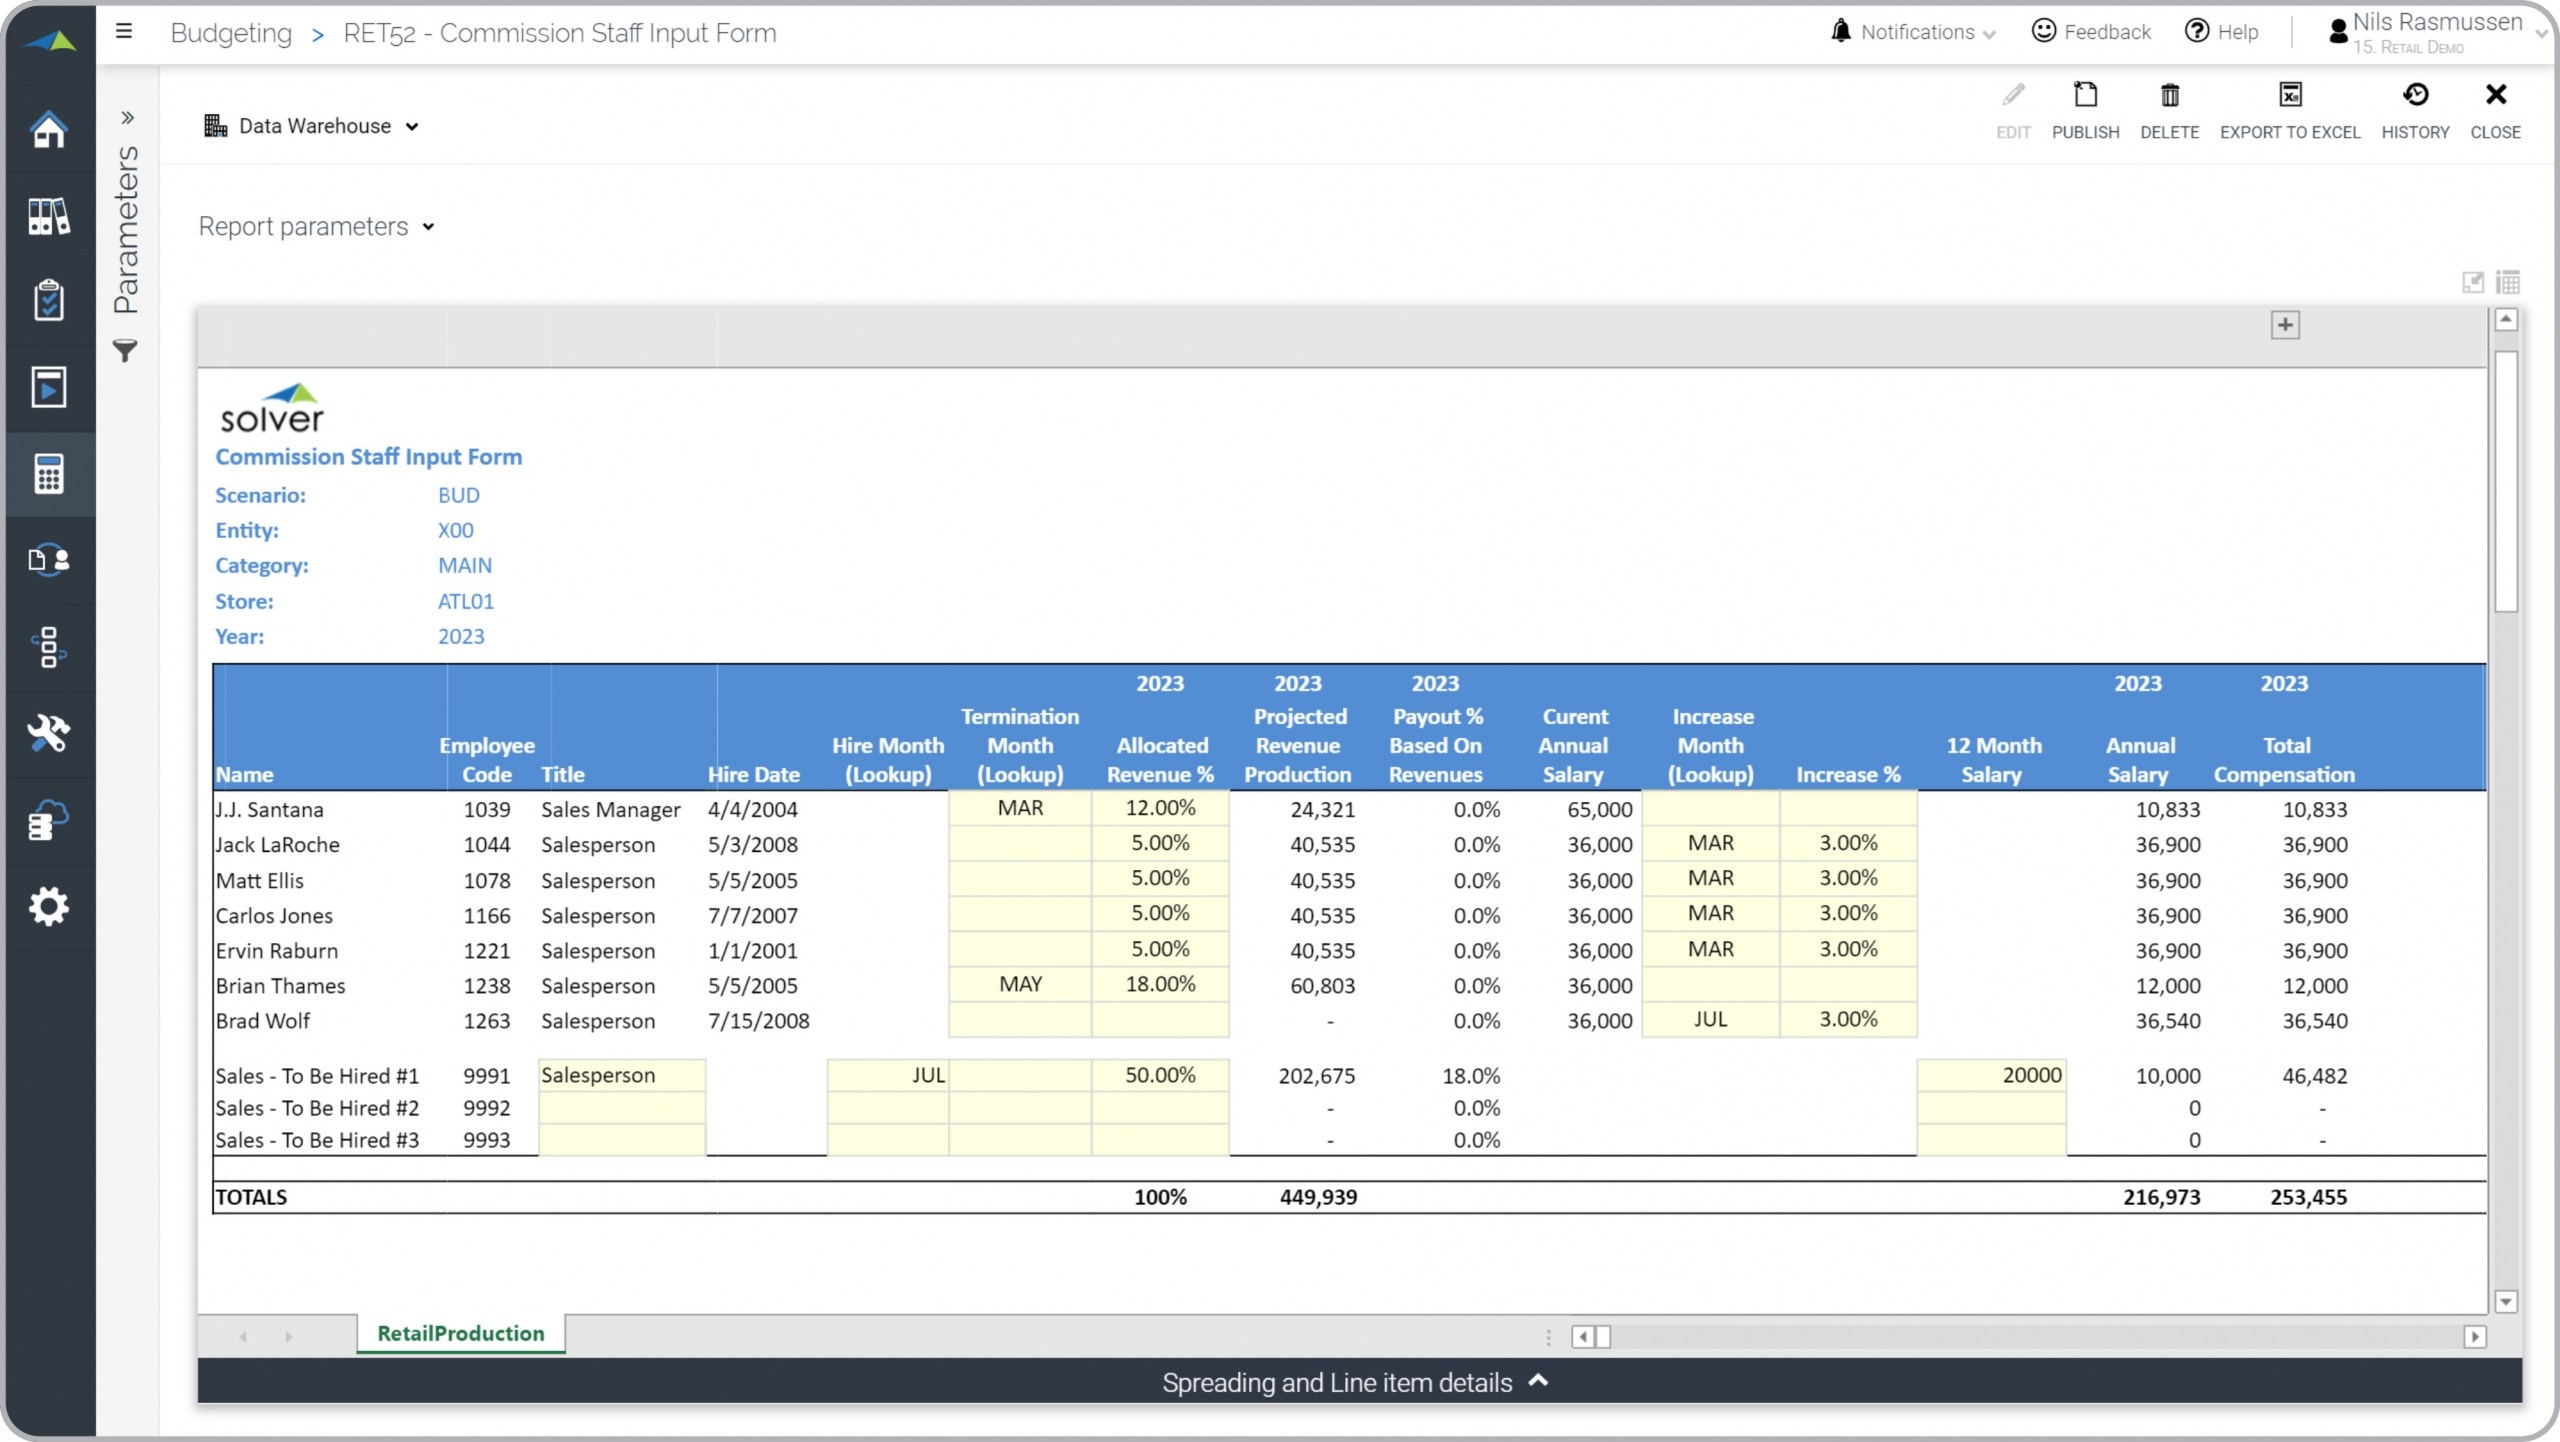
Task: Click the horizontal scrollbar right arrow
Action: coord(2474,1337)
